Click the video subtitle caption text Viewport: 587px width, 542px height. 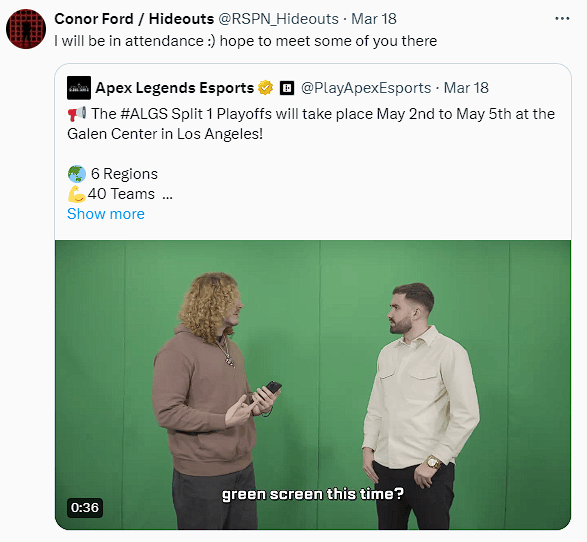tap(313, 494)
